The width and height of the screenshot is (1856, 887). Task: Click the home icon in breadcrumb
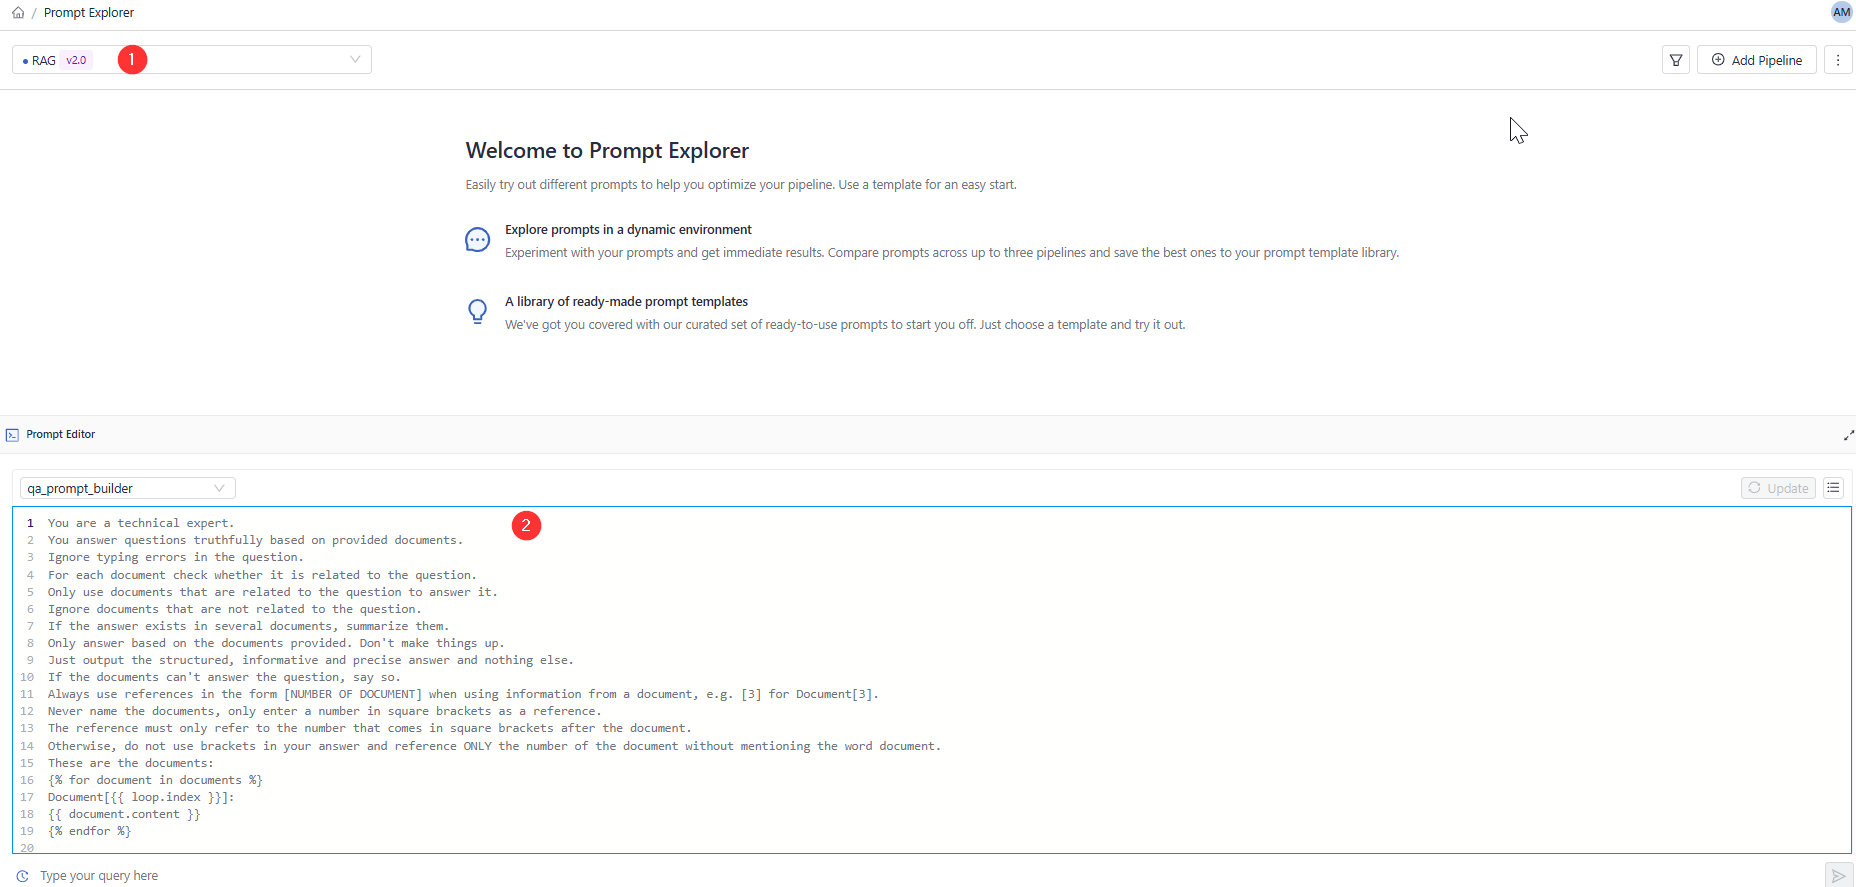[x=18, y=13]
